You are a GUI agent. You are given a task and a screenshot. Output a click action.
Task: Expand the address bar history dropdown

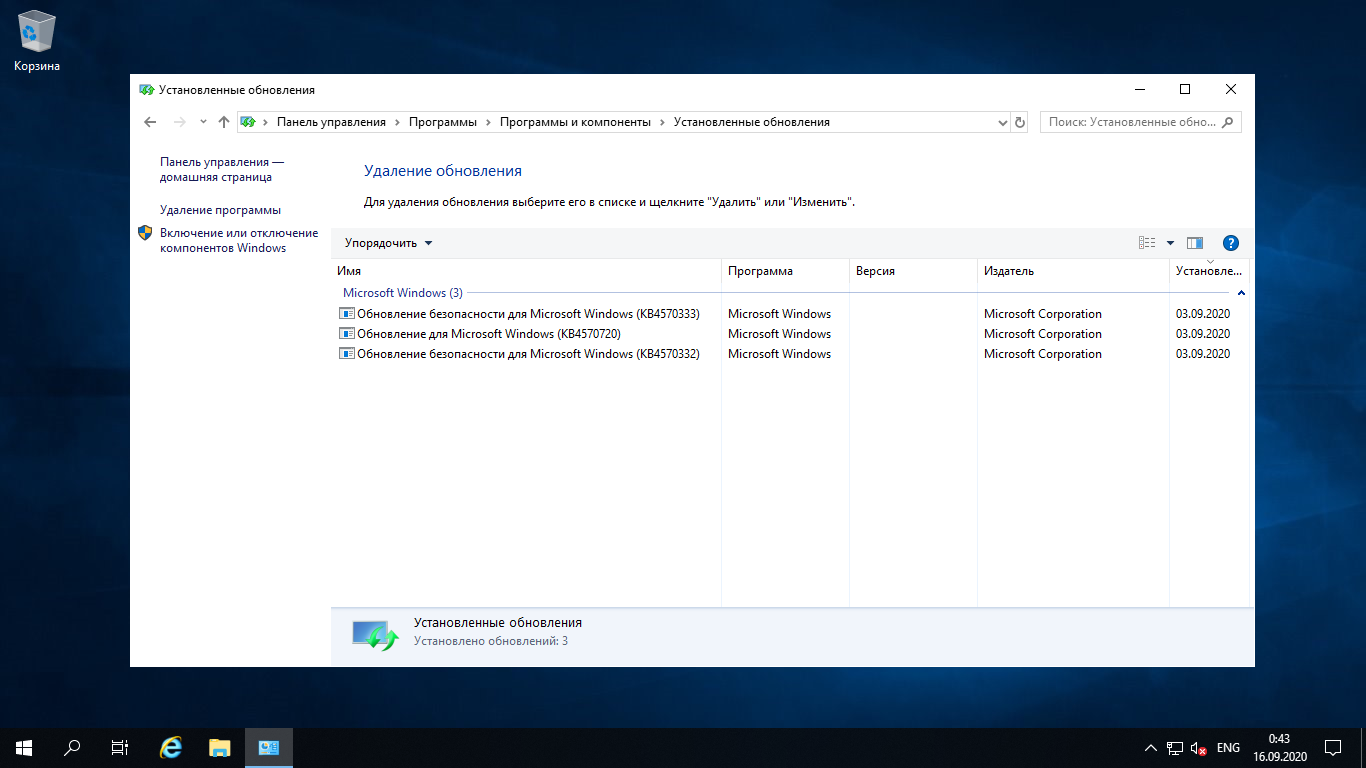(1003, 122)
